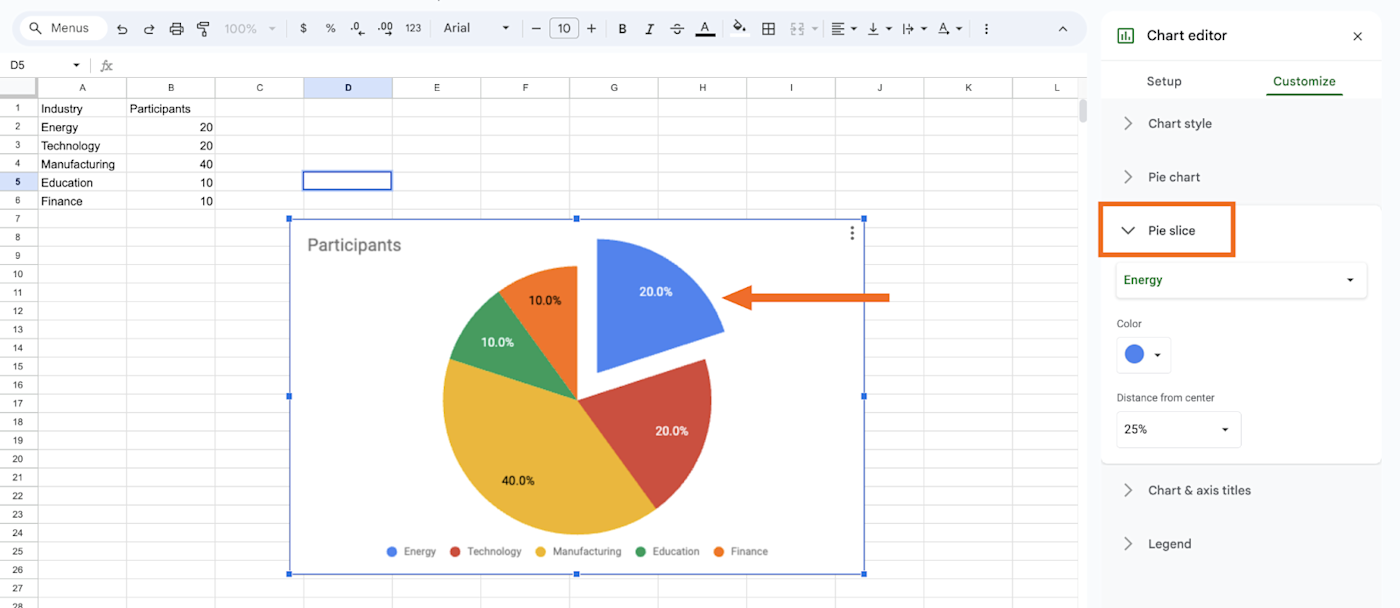Select cell A1 containing Industry

82,108
